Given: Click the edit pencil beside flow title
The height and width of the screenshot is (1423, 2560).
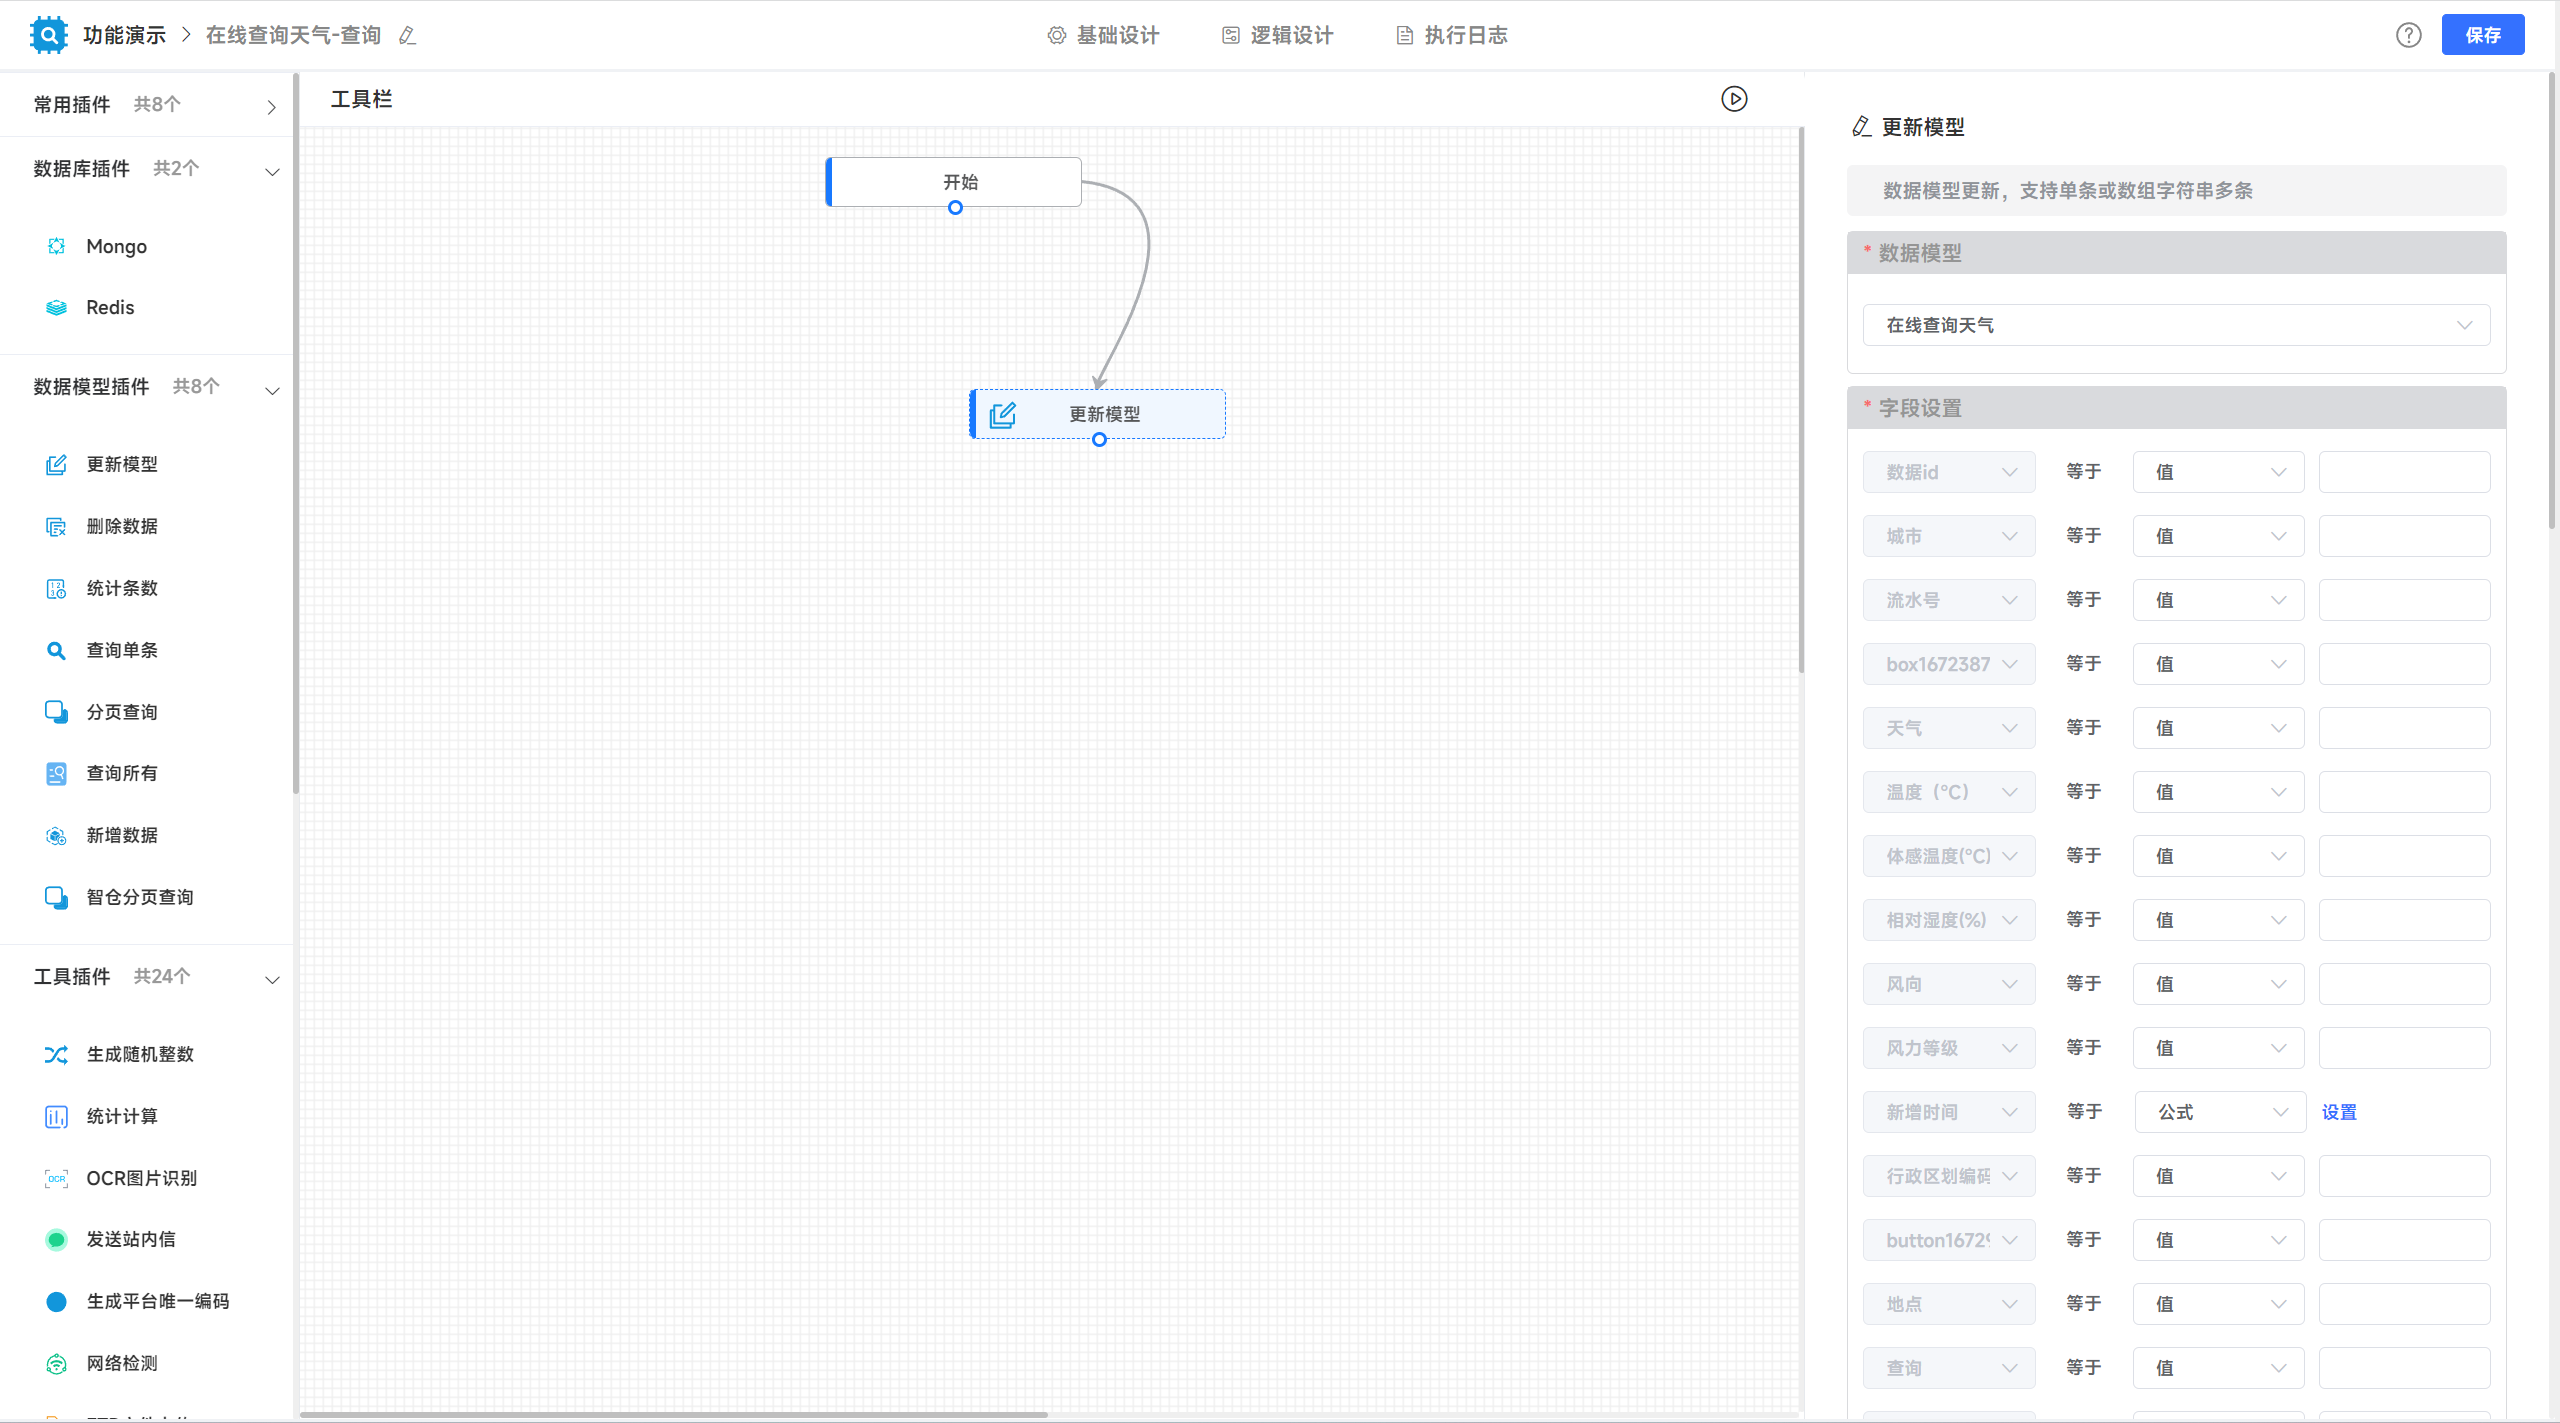Looking at the screenshot, I should tap(407, 36).
